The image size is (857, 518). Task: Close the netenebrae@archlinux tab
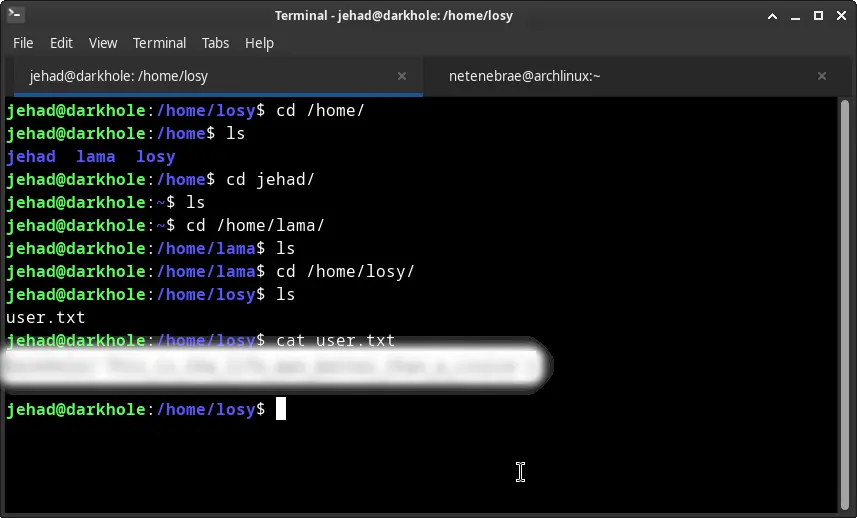(x=822, y=76)
